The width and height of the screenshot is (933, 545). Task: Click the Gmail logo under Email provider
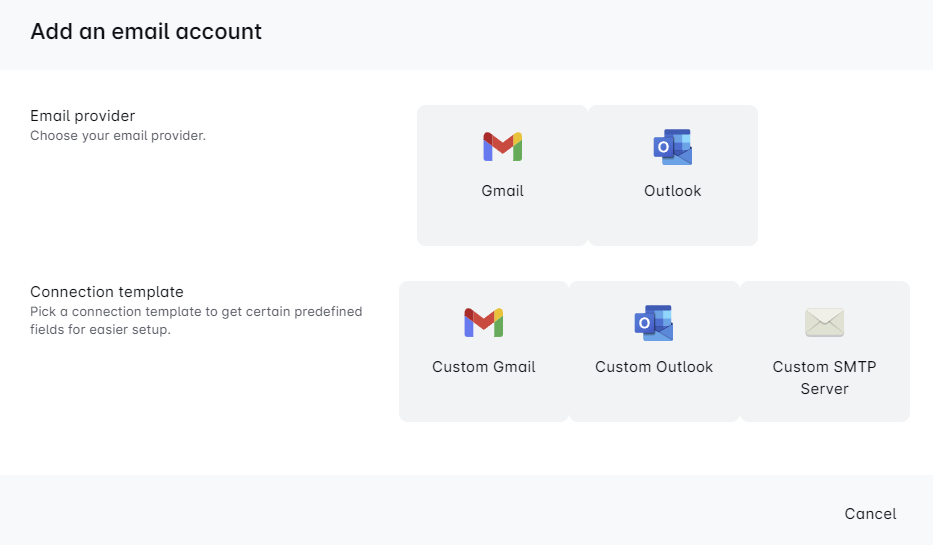[x=502, y=147]
